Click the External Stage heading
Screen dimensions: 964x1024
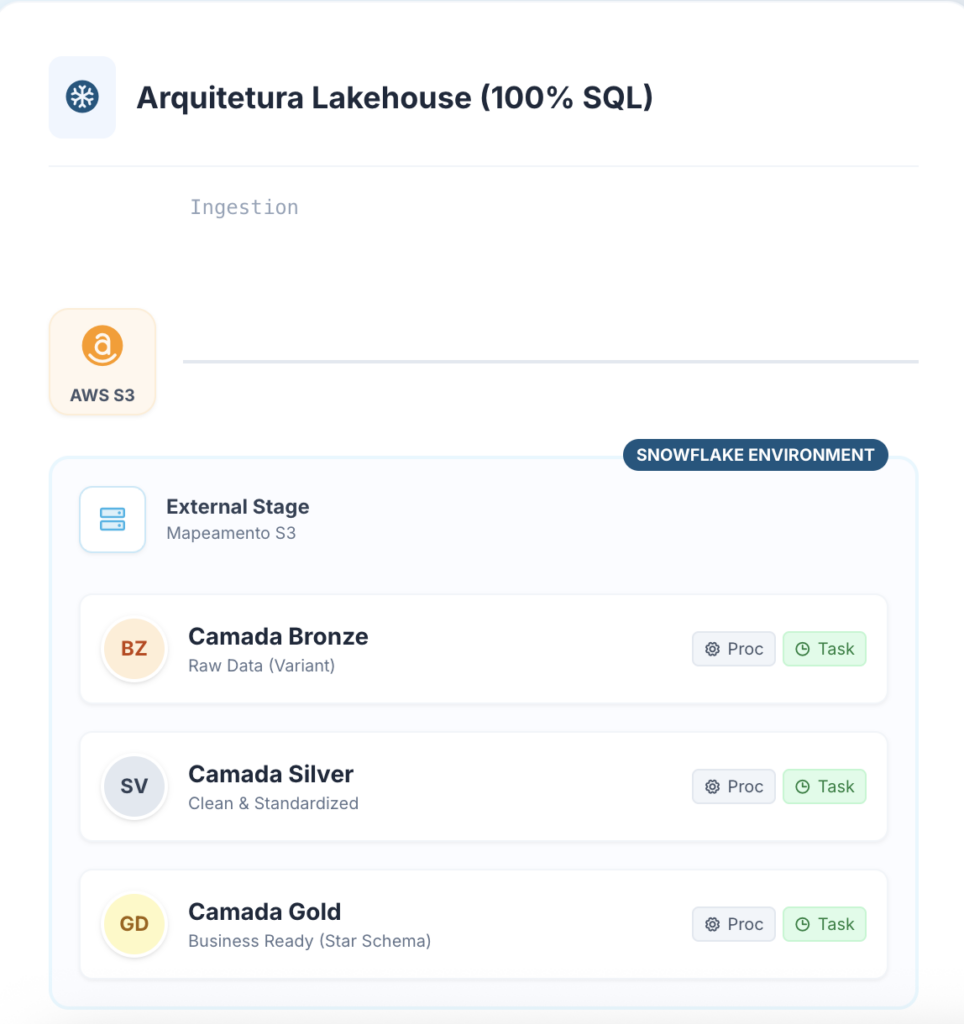(238, 507)
